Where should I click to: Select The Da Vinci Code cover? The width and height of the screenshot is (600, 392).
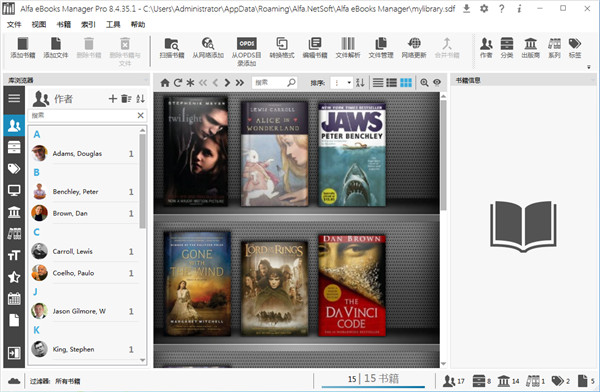[352, 286]
